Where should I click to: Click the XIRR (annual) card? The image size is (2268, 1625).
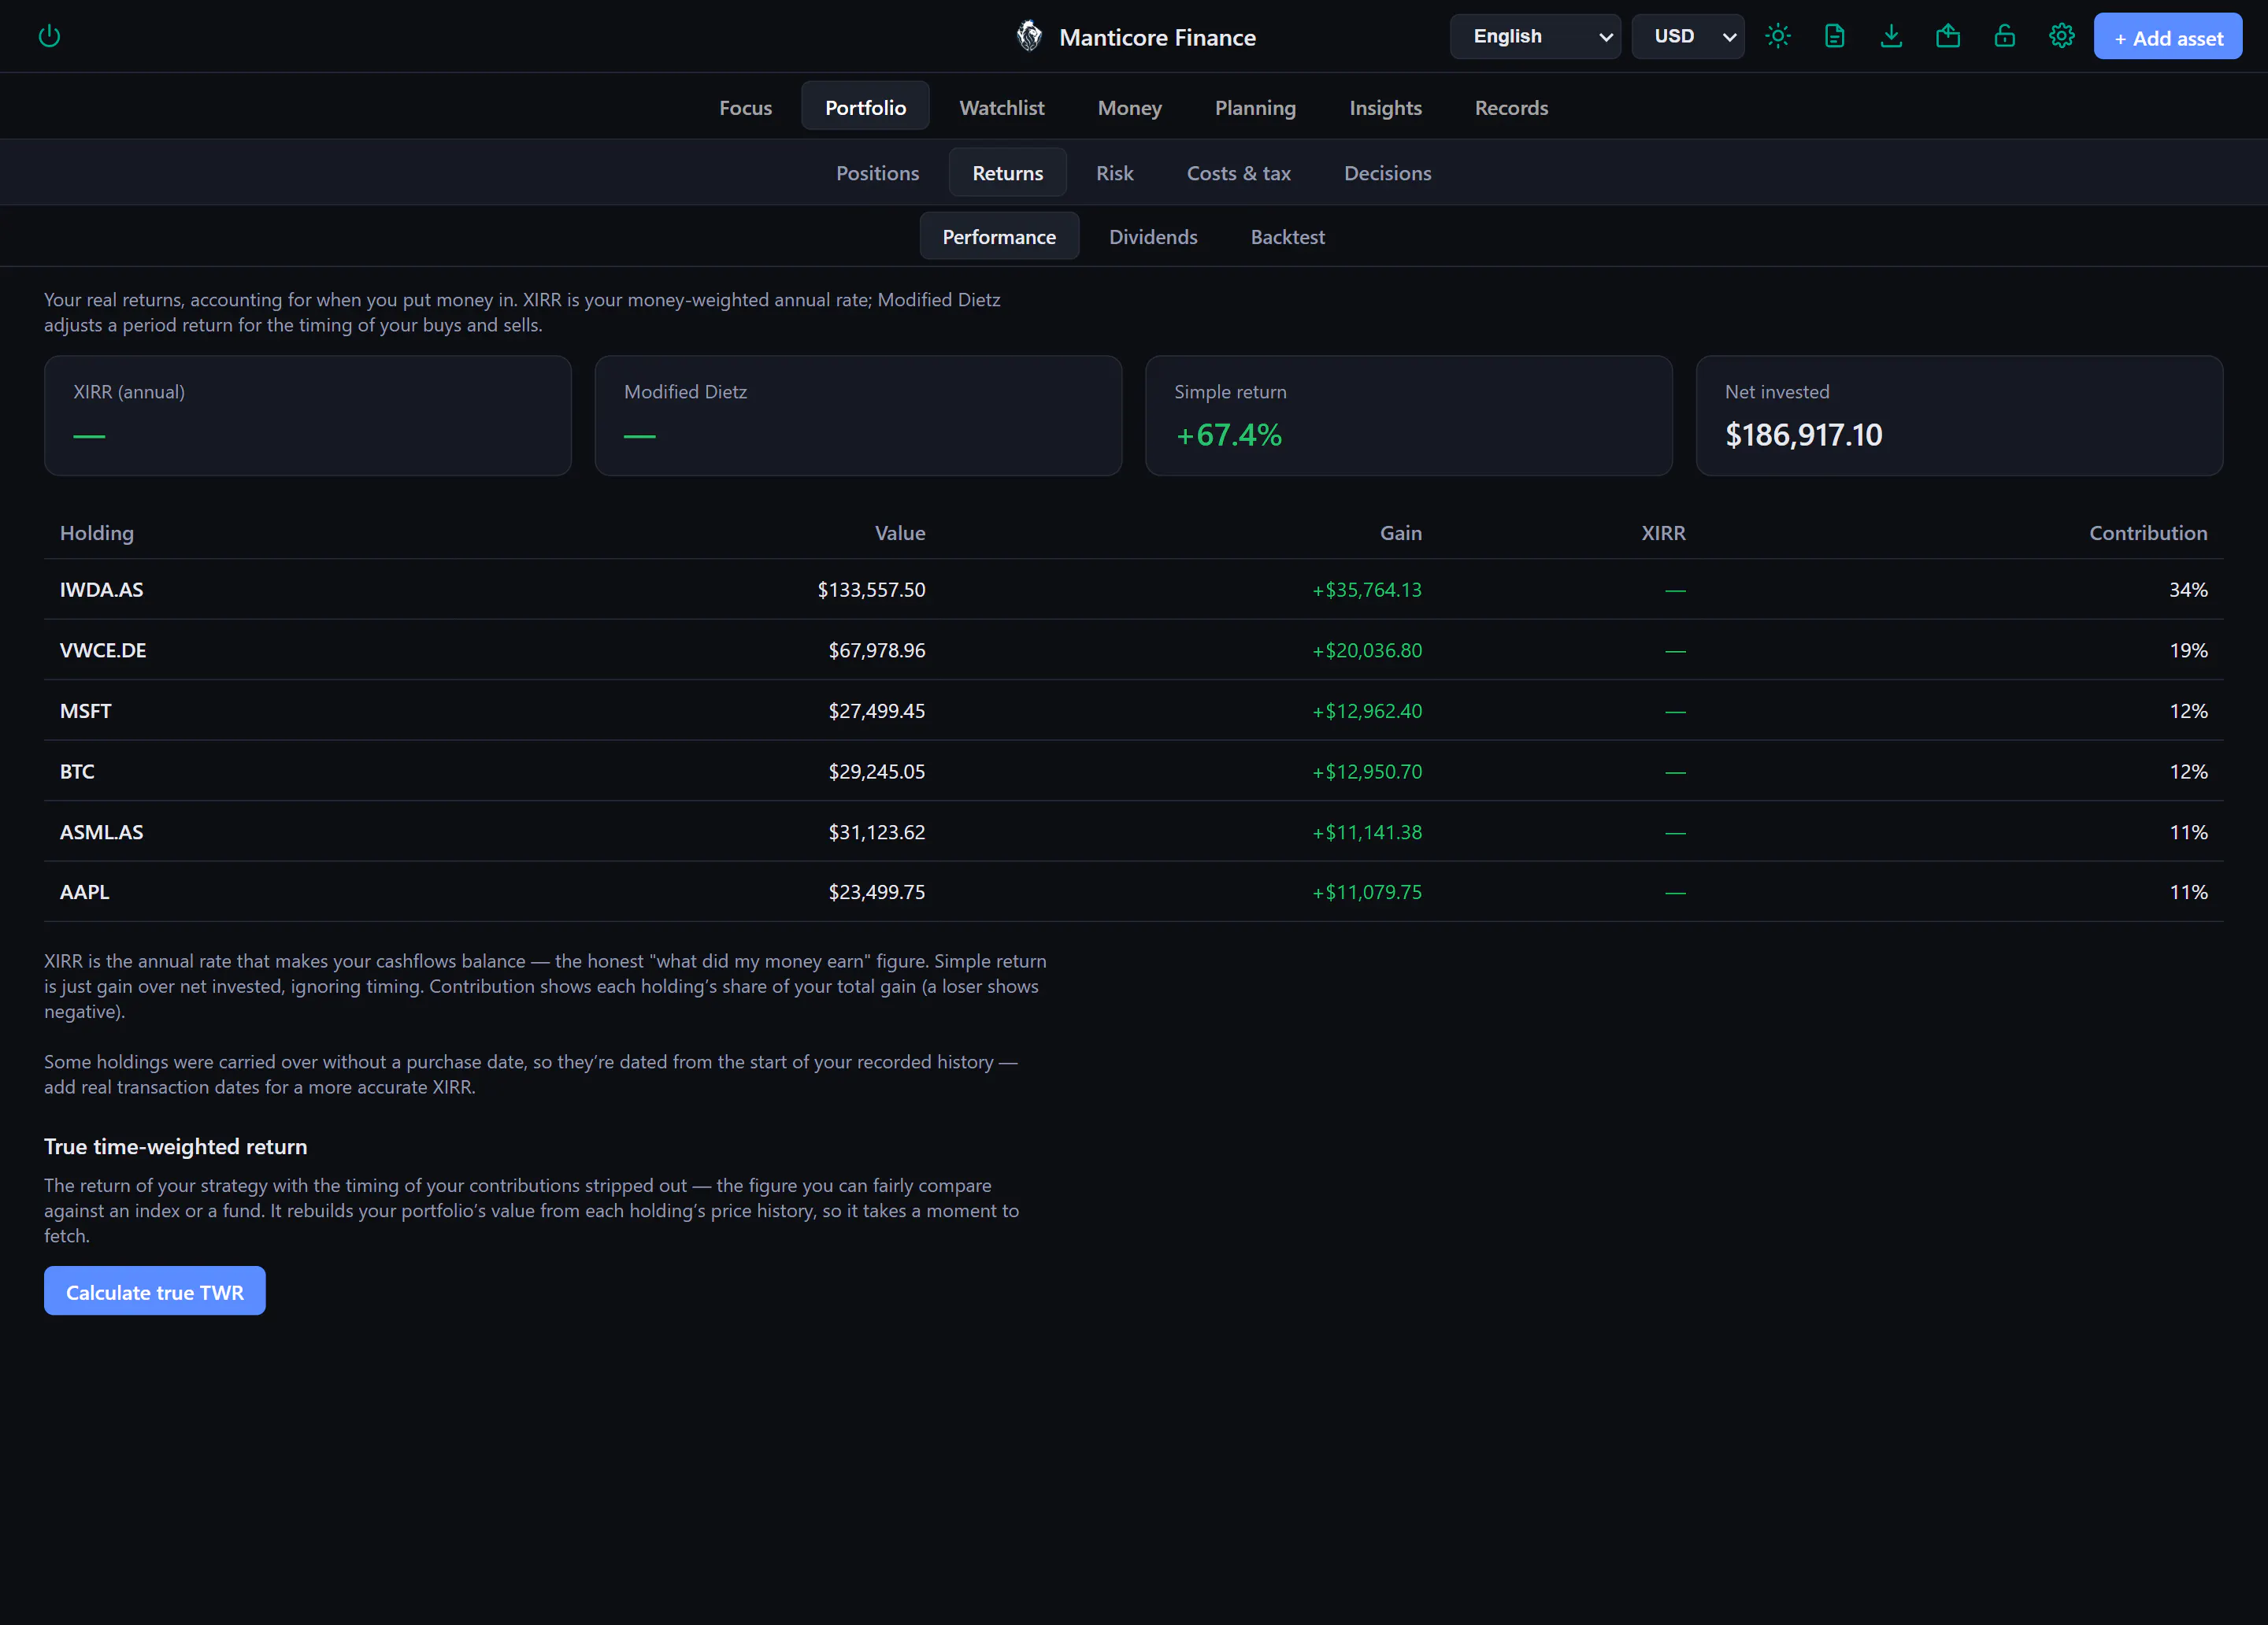click(308, 415)
